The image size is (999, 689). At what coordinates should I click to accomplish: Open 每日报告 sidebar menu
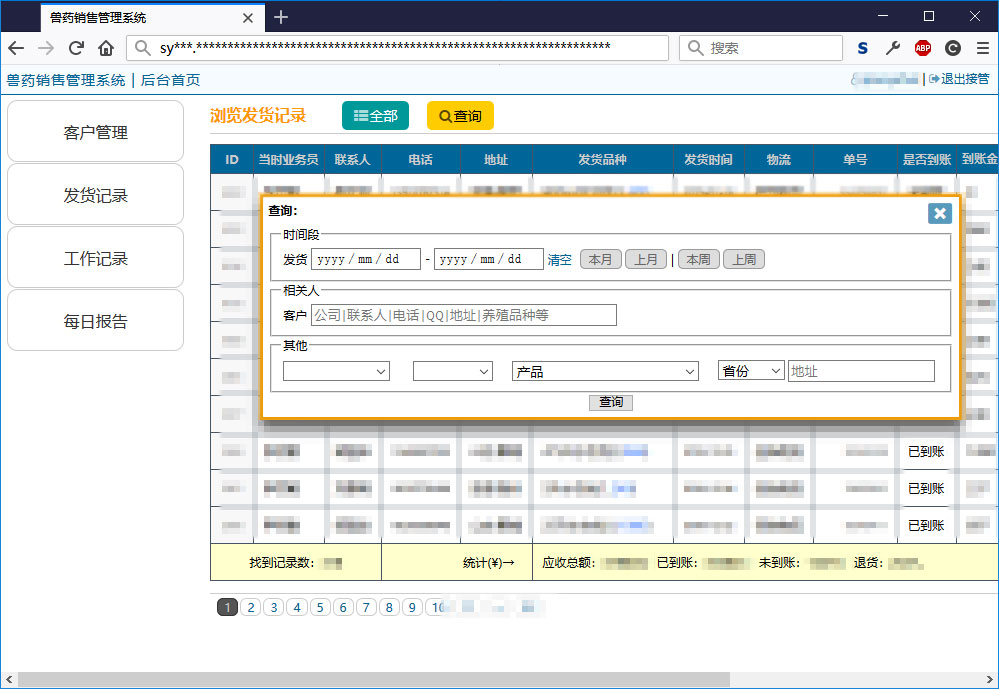point(96,321)
